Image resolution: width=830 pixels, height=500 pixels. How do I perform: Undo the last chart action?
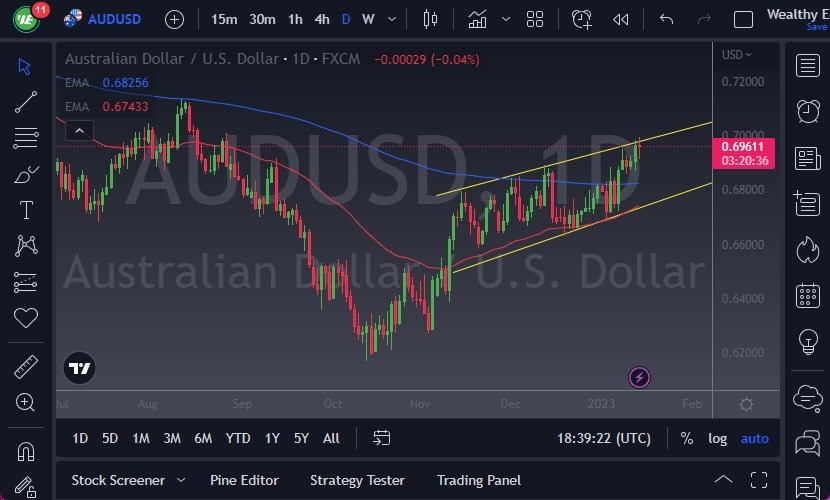point(666,20)
